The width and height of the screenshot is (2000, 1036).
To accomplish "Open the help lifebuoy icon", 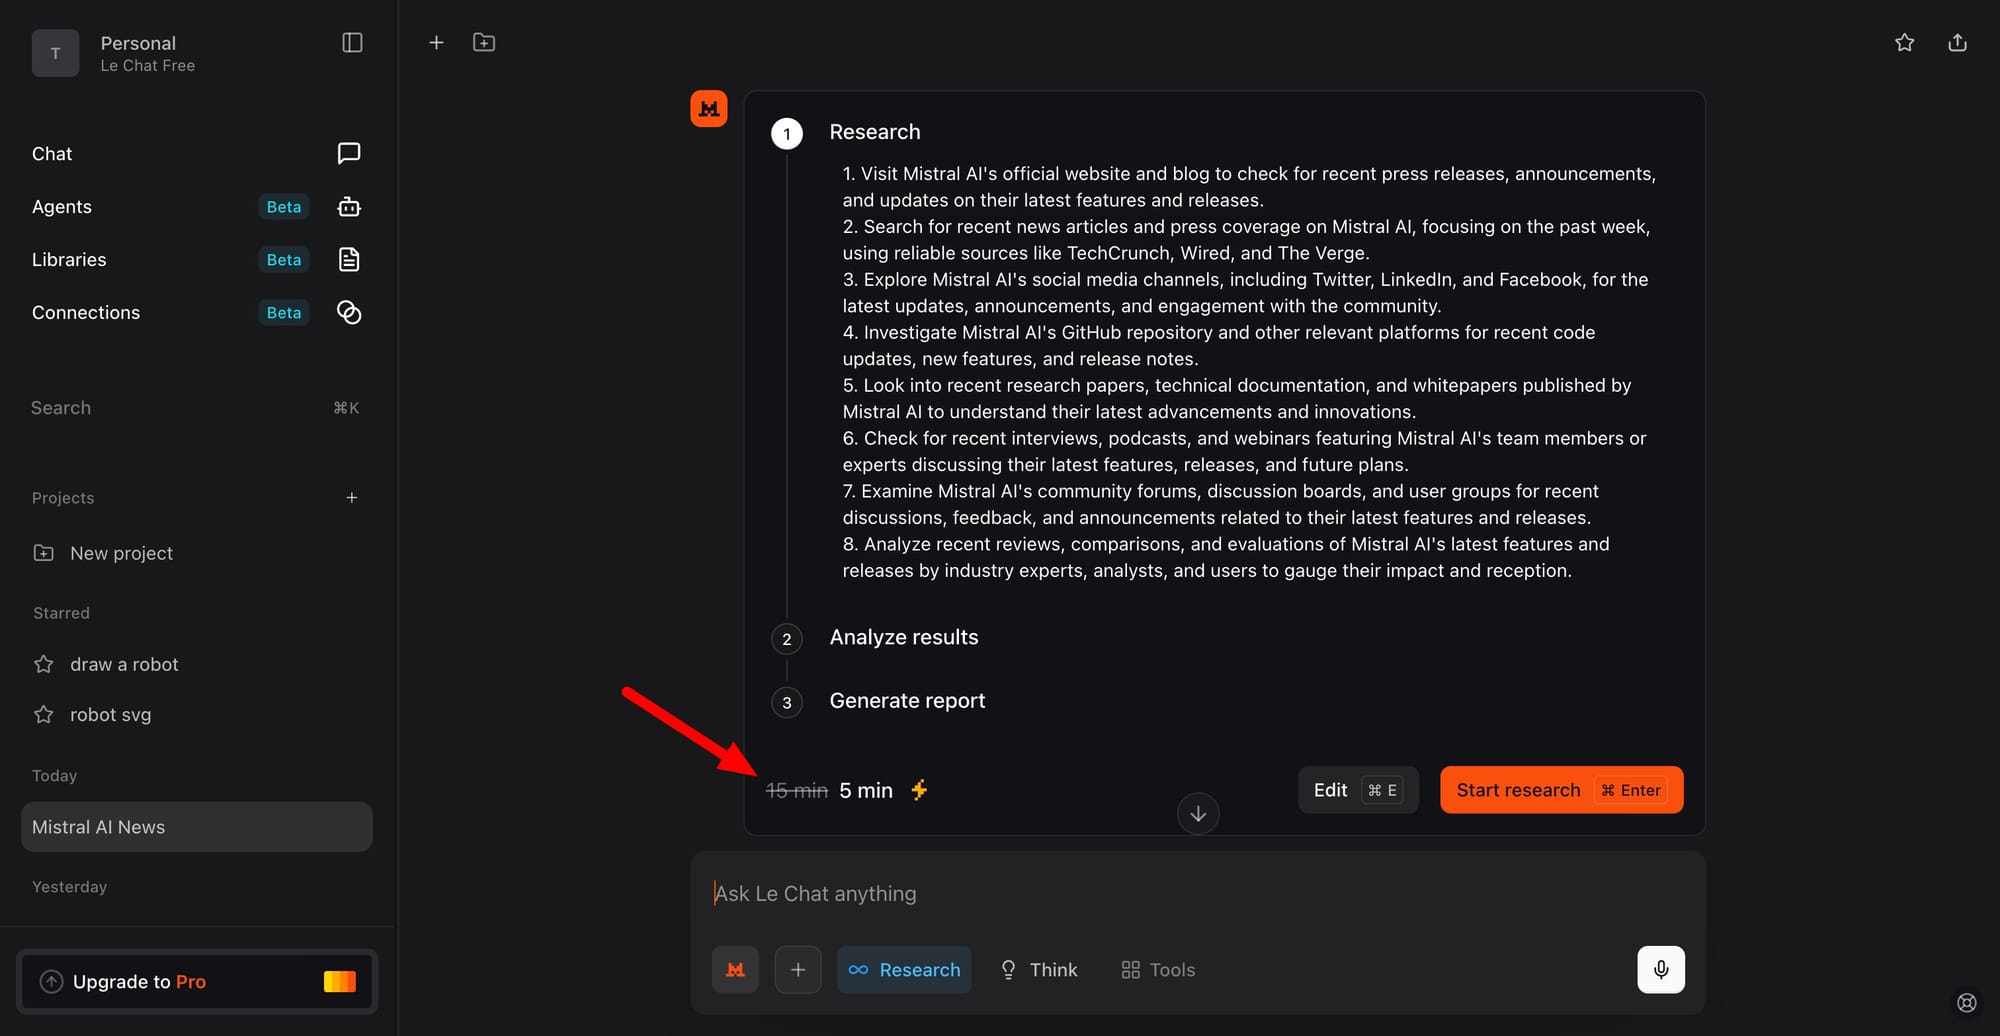I will [x=1966, y=1002].
